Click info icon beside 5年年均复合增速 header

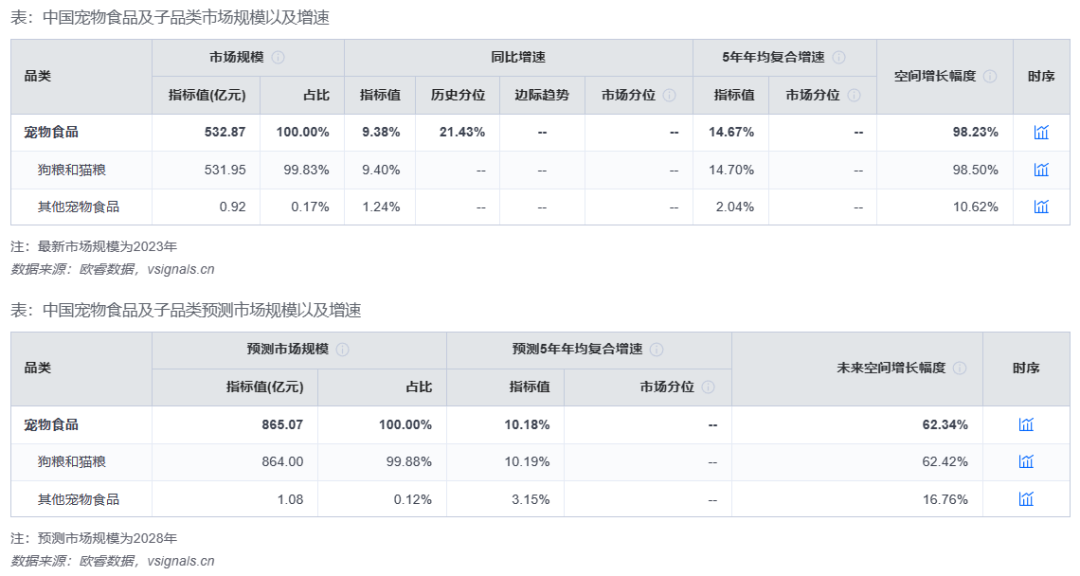pos(839,58)
